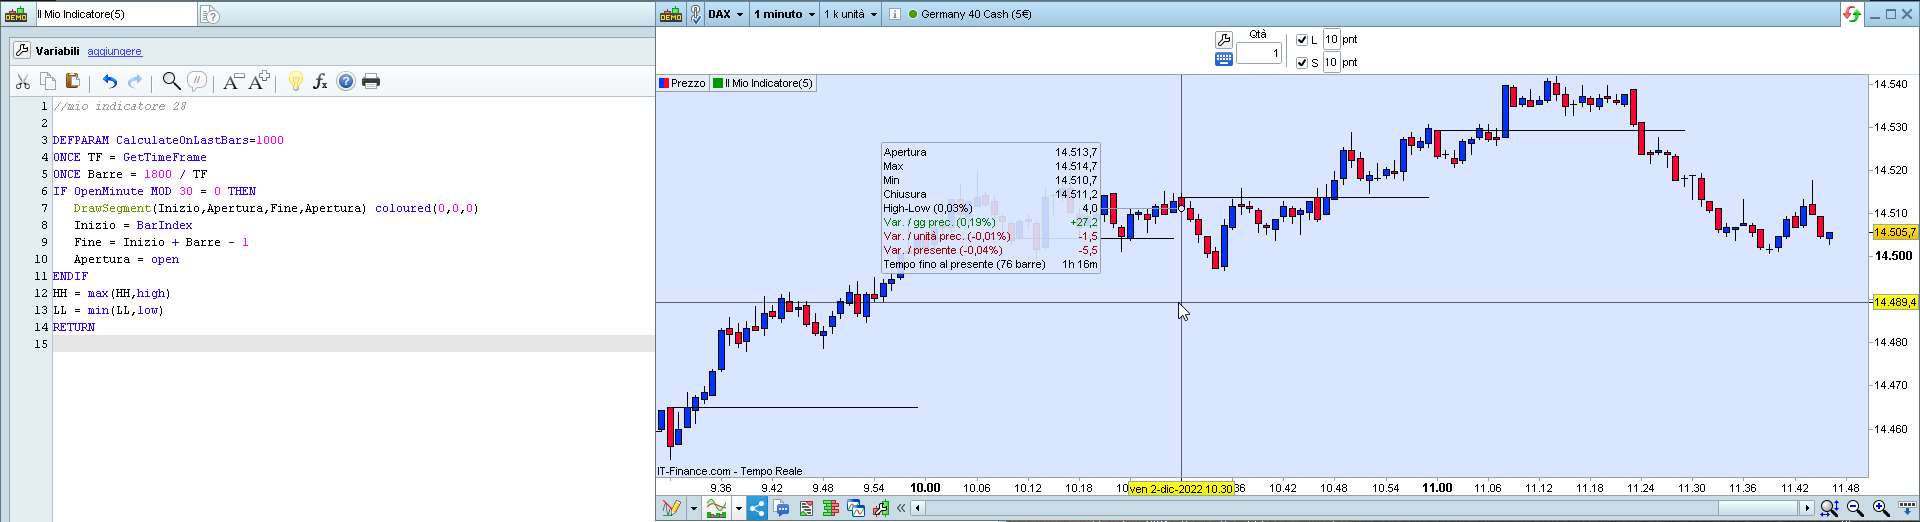Open the code search magnifier

pos(171,82)
